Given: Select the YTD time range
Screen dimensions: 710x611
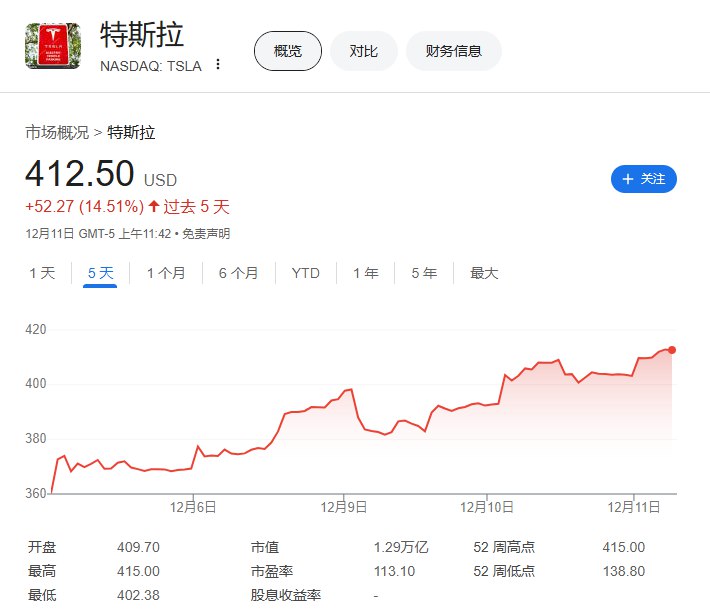Looking at the screenshot, I should click(306, 273).
